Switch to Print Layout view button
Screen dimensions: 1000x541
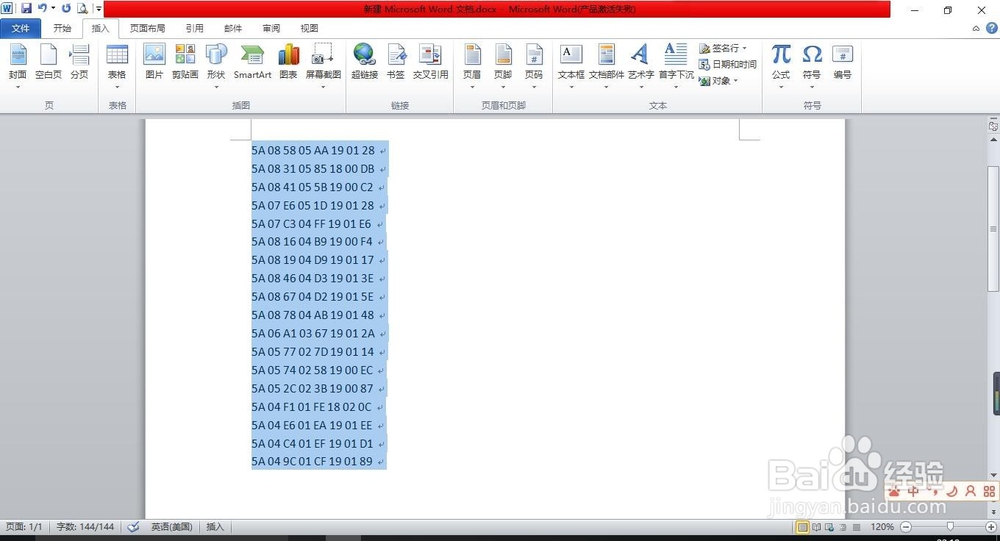(802, 527)
